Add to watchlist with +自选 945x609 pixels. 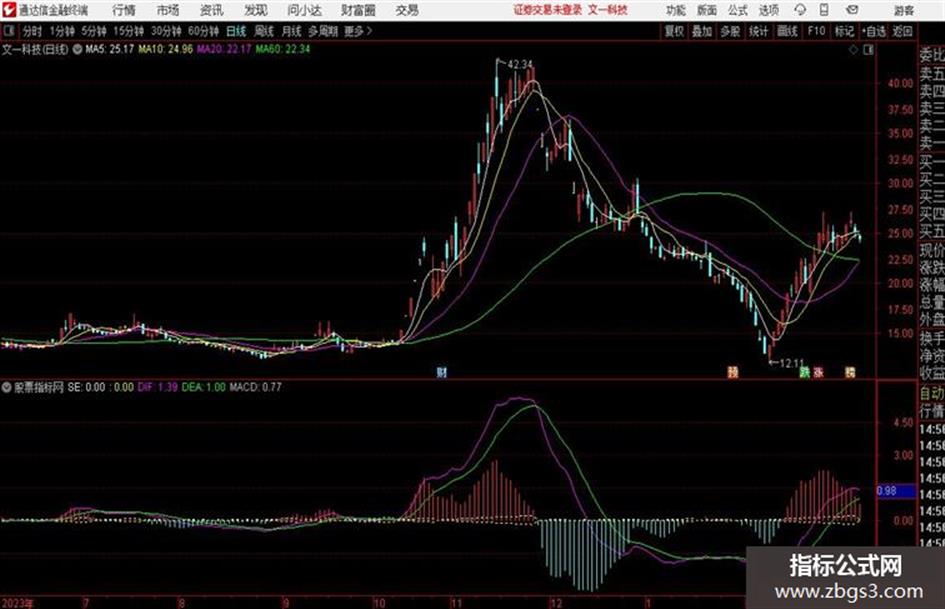click(873, 31)
